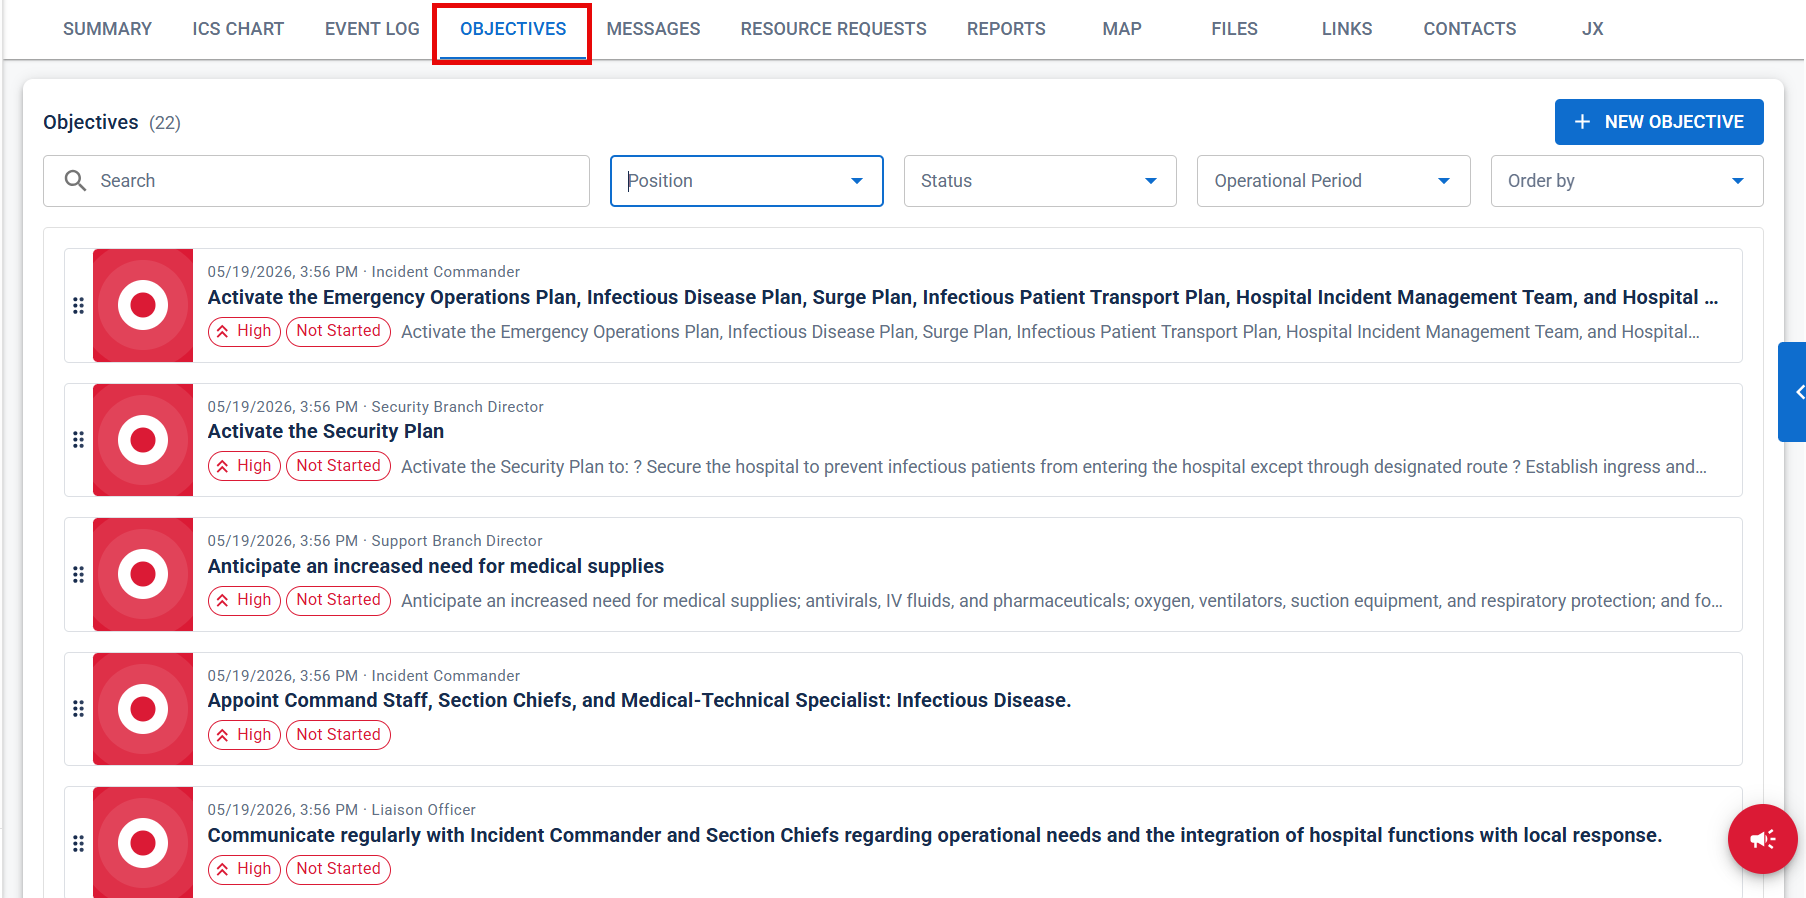
Task: Click target icon of medical supplies objective
Action: click(x=143, y=574)
